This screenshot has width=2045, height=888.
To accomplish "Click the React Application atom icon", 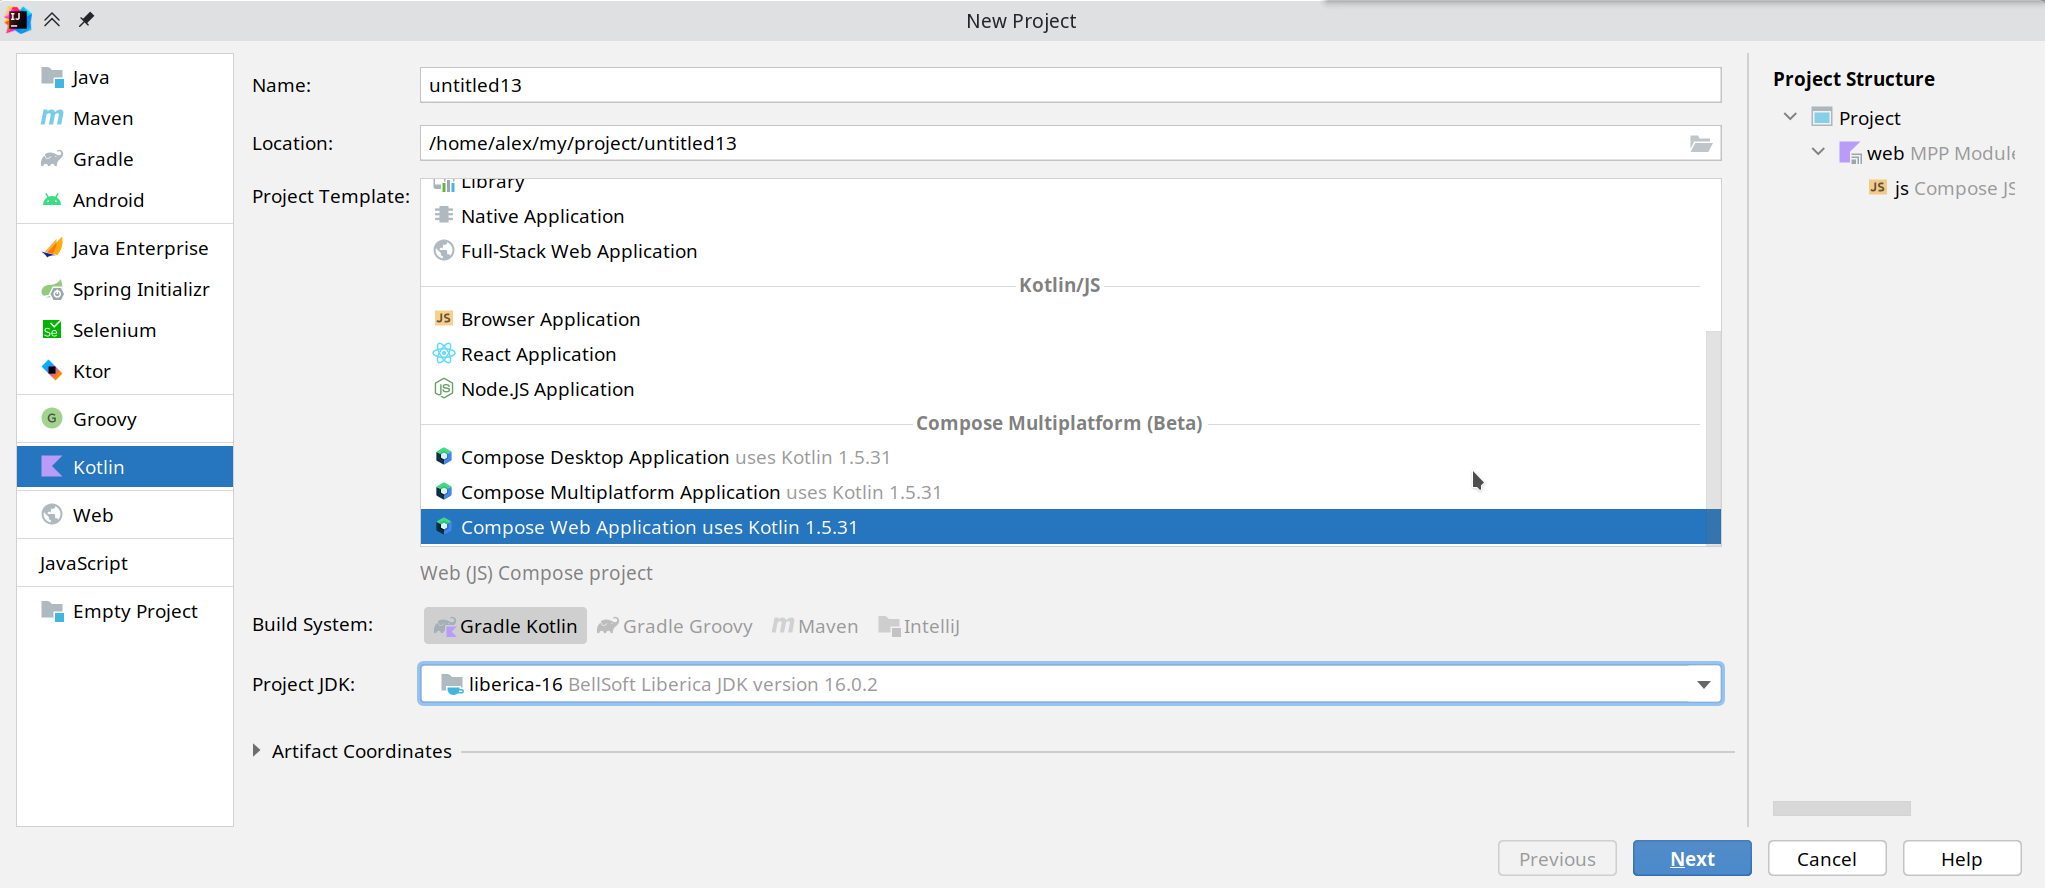I will 444,353.
